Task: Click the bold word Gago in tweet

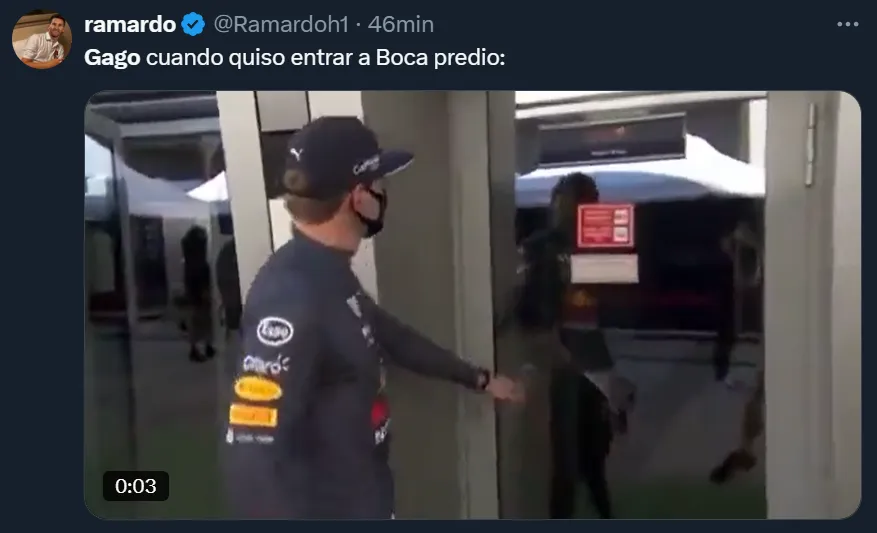Action: (112, 58)
